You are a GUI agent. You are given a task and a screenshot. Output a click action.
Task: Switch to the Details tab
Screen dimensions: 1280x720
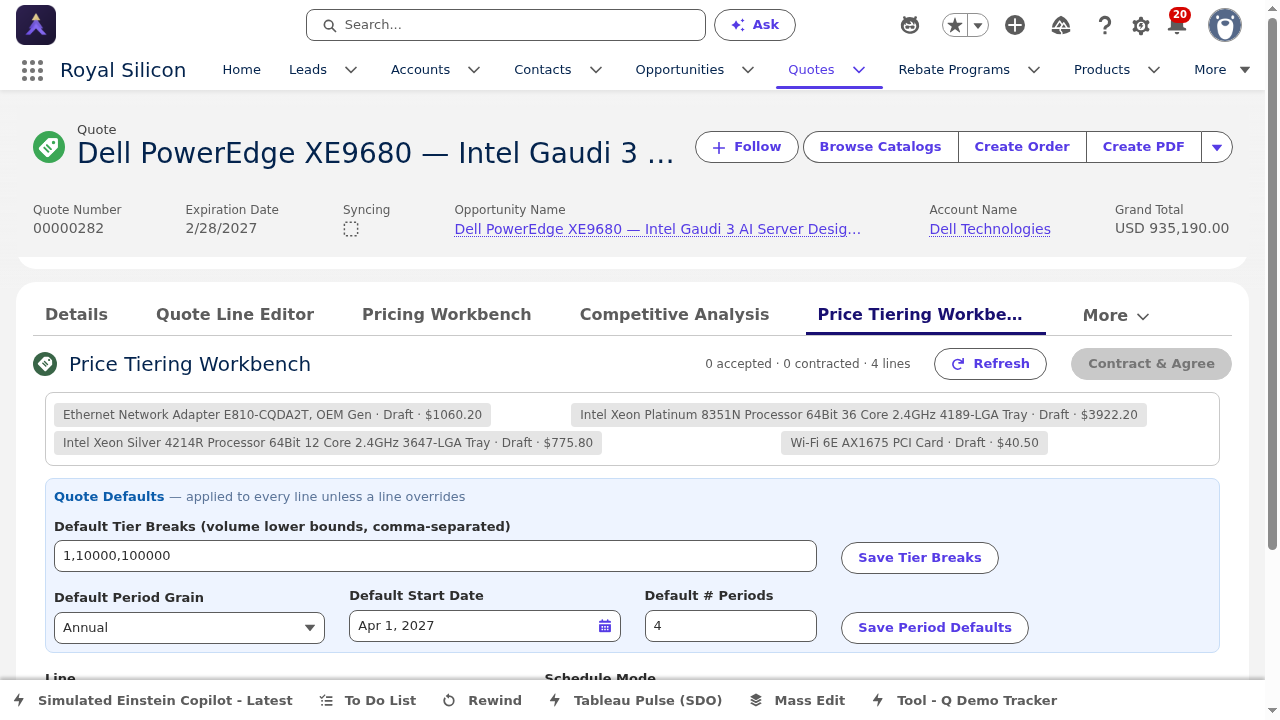pyautogui.click(x=76, y=314)
